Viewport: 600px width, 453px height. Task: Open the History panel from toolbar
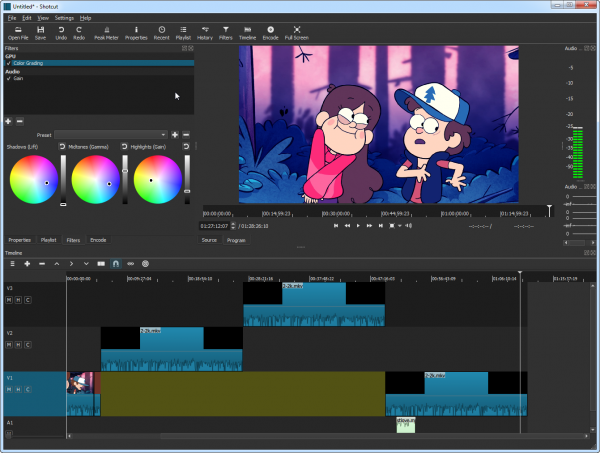tap(204, 33)
